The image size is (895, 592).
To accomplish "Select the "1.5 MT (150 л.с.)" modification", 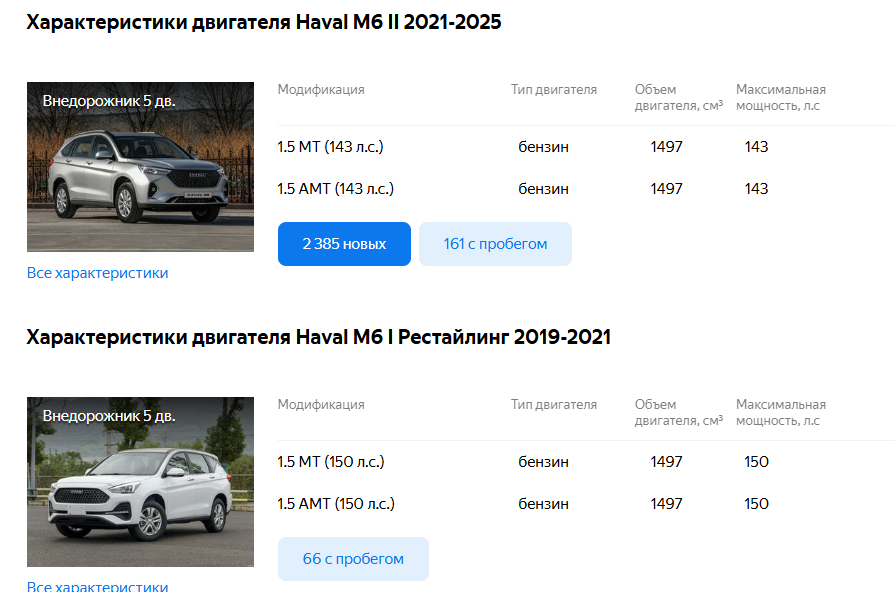I will [x=331, y=462].
